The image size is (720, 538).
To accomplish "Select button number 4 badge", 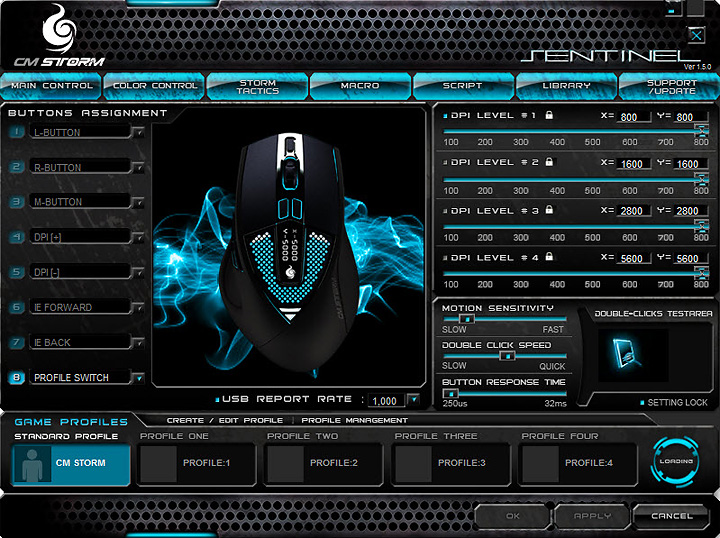I will tap(17, 236).
